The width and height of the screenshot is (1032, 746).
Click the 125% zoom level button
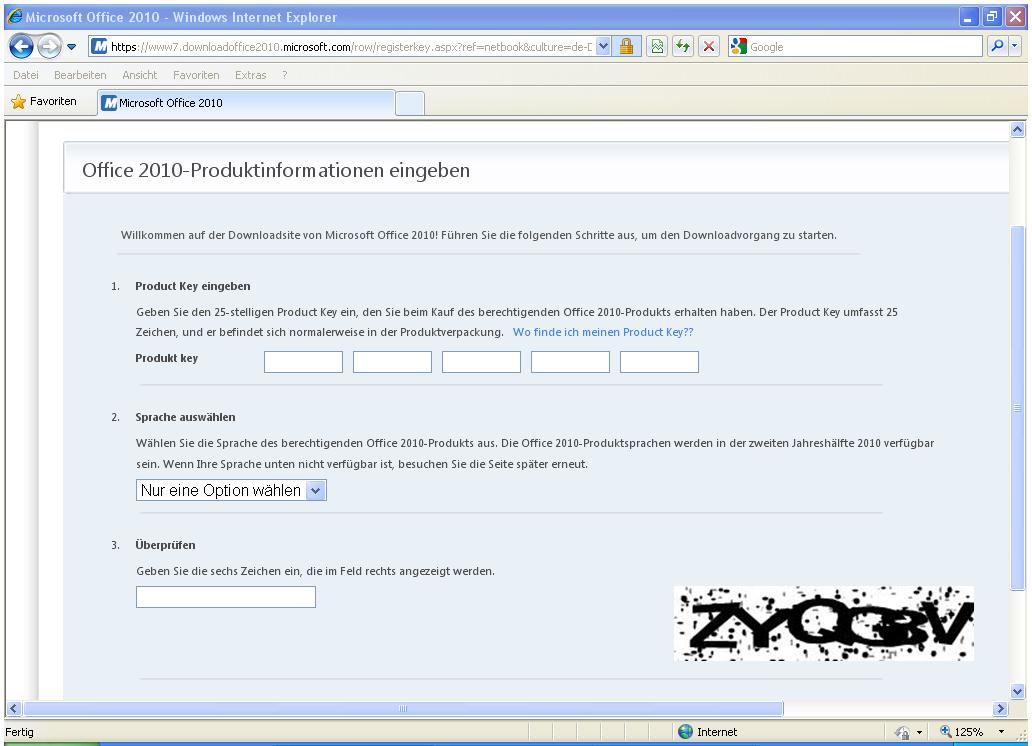(x=962, y=732)
